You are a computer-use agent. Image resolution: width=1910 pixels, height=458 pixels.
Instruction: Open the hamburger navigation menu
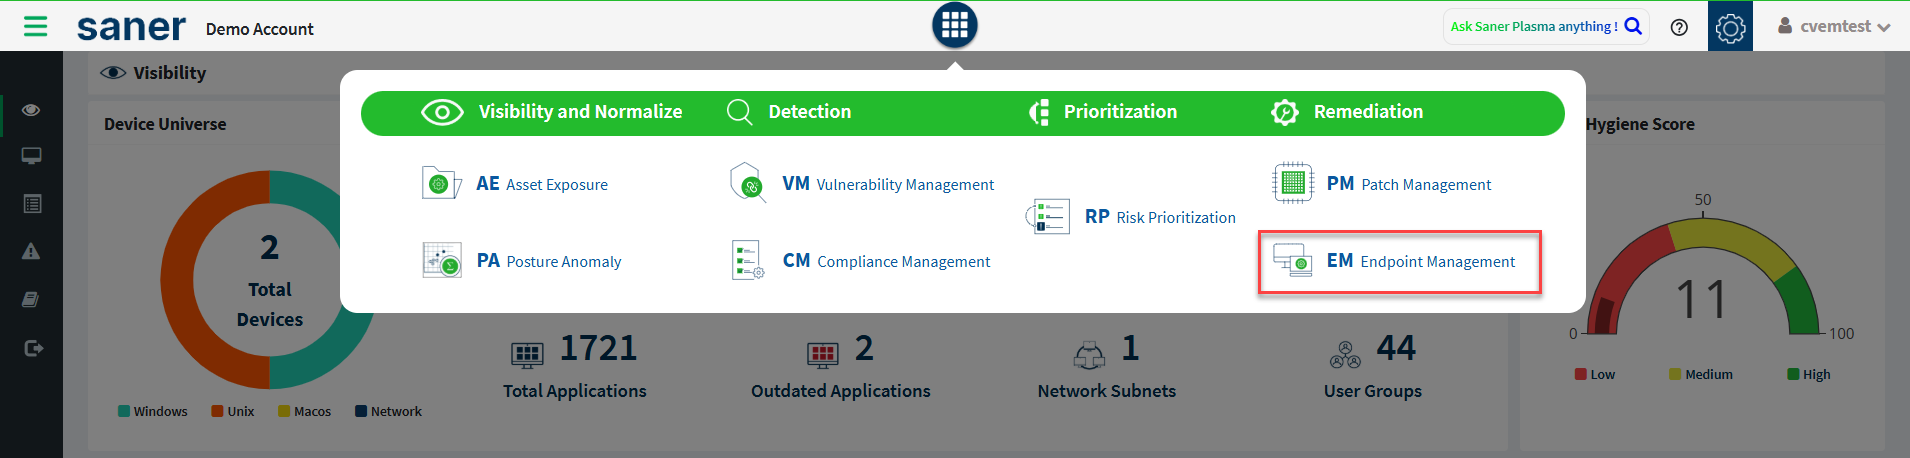click(35, 26)
